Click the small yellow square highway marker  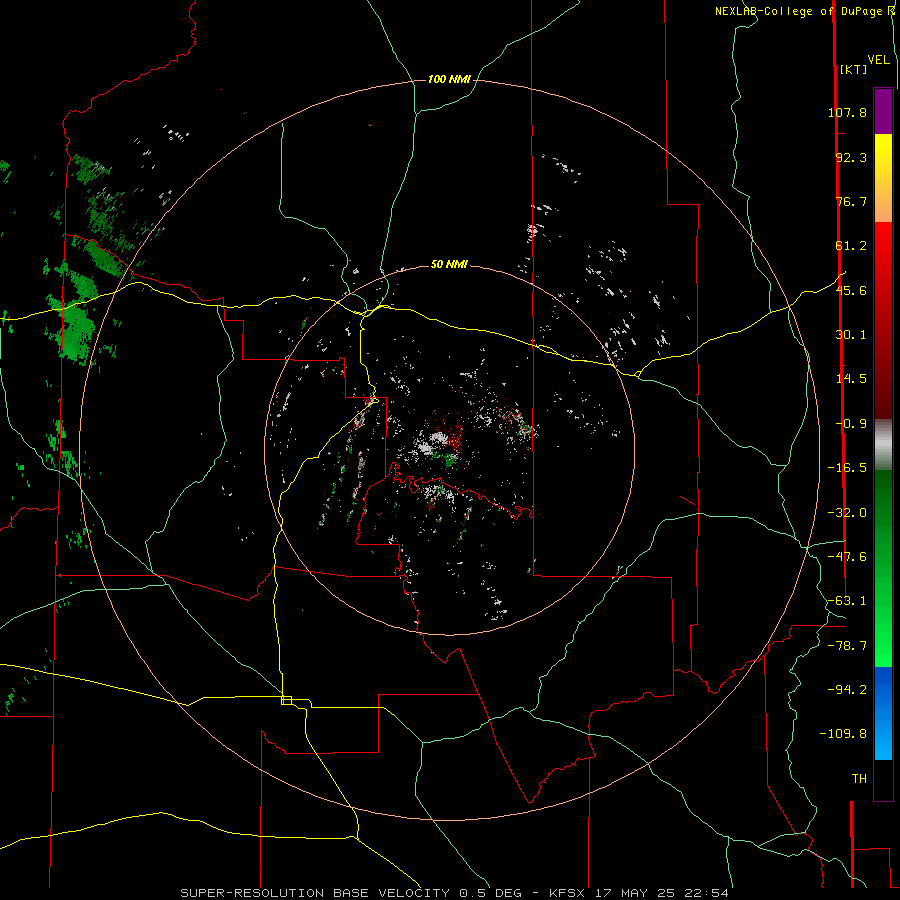(x=286, y=700)
